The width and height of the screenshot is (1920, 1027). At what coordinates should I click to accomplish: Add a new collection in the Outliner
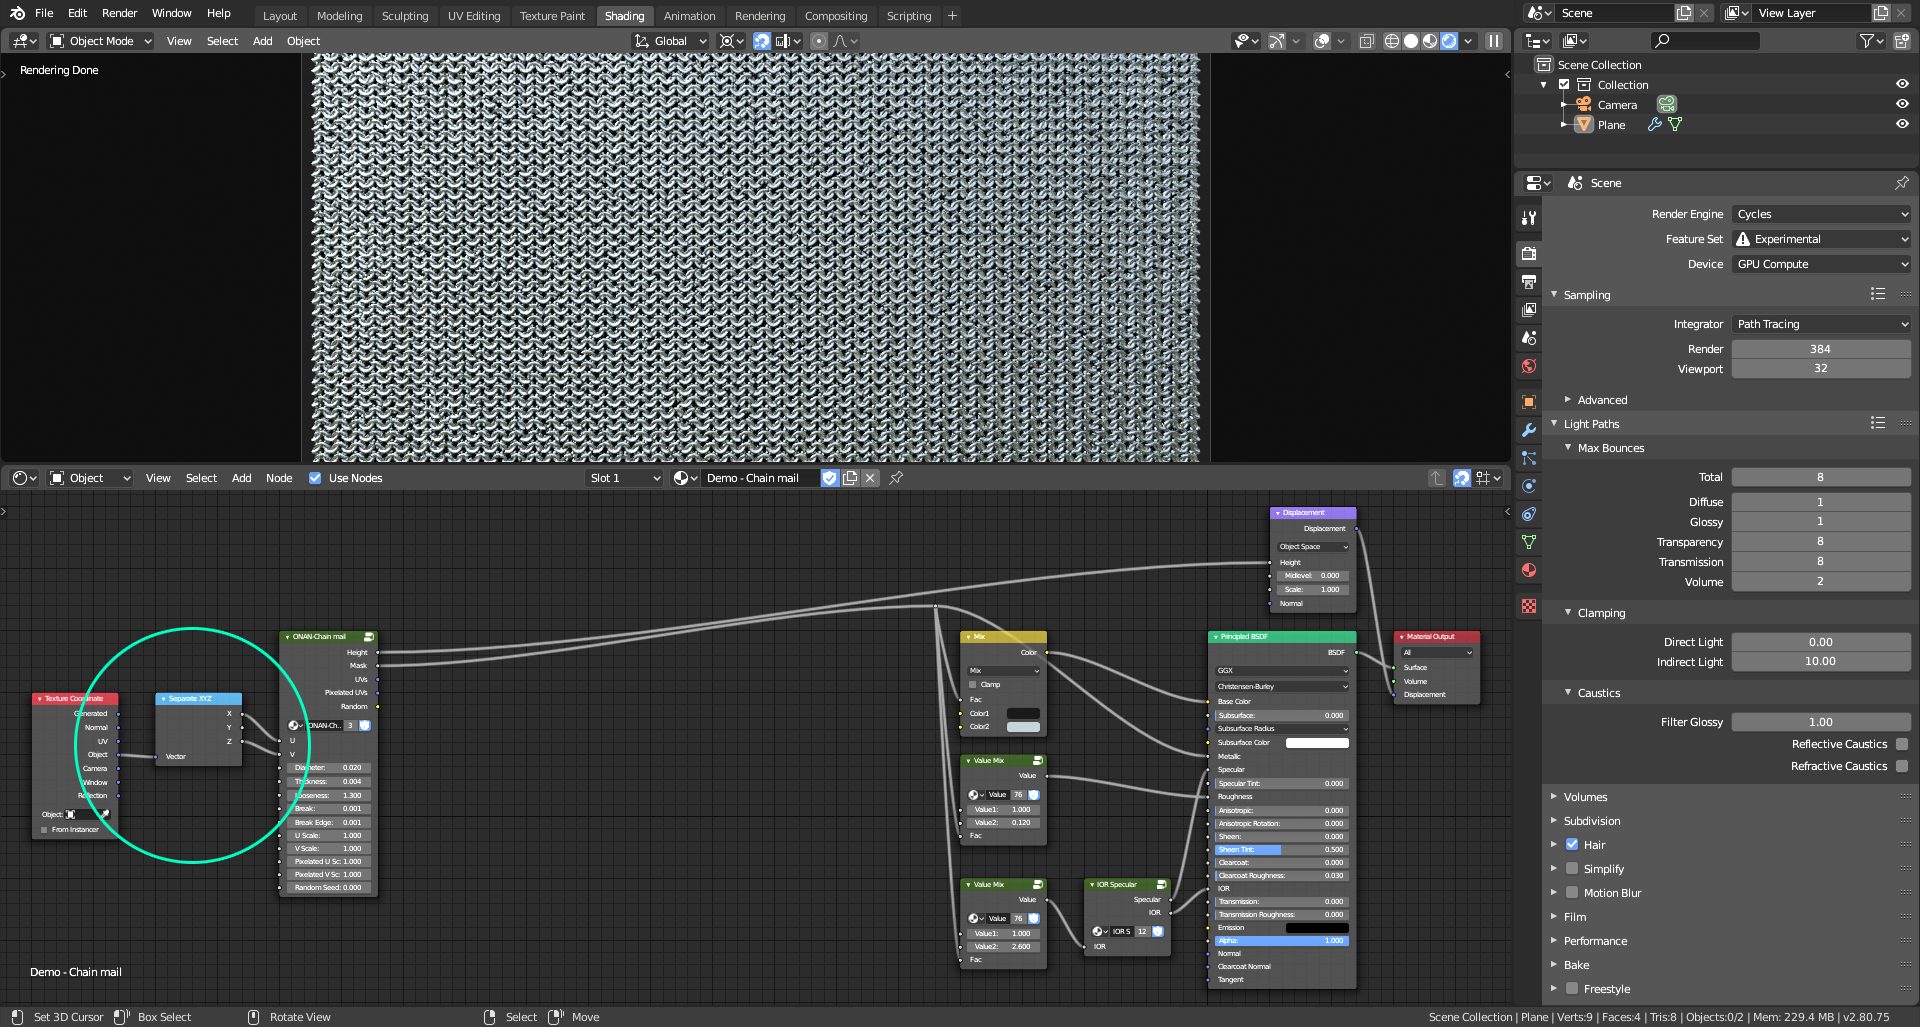1902,41
